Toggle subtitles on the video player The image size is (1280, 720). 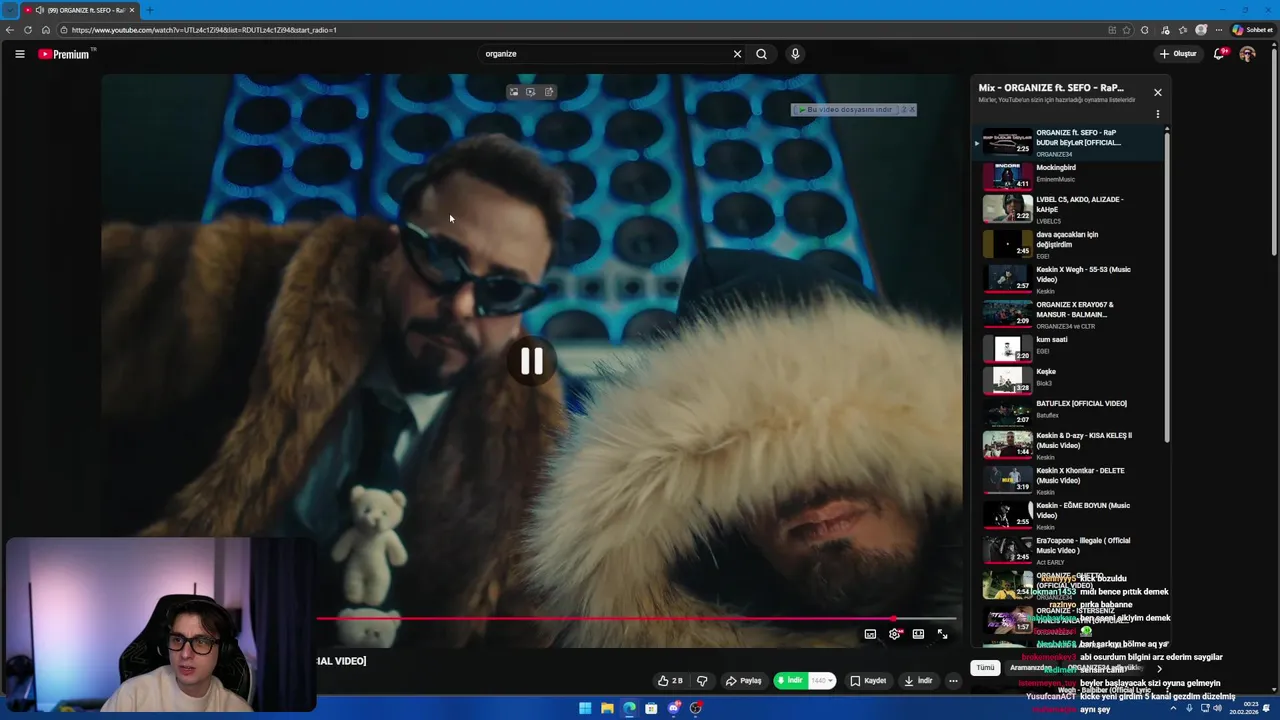click(870, 634)
